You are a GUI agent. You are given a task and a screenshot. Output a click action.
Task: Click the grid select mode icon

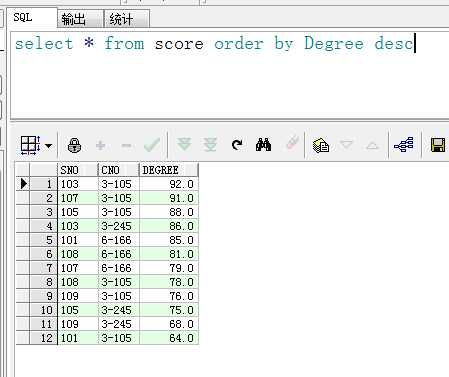tap(30, 145)
